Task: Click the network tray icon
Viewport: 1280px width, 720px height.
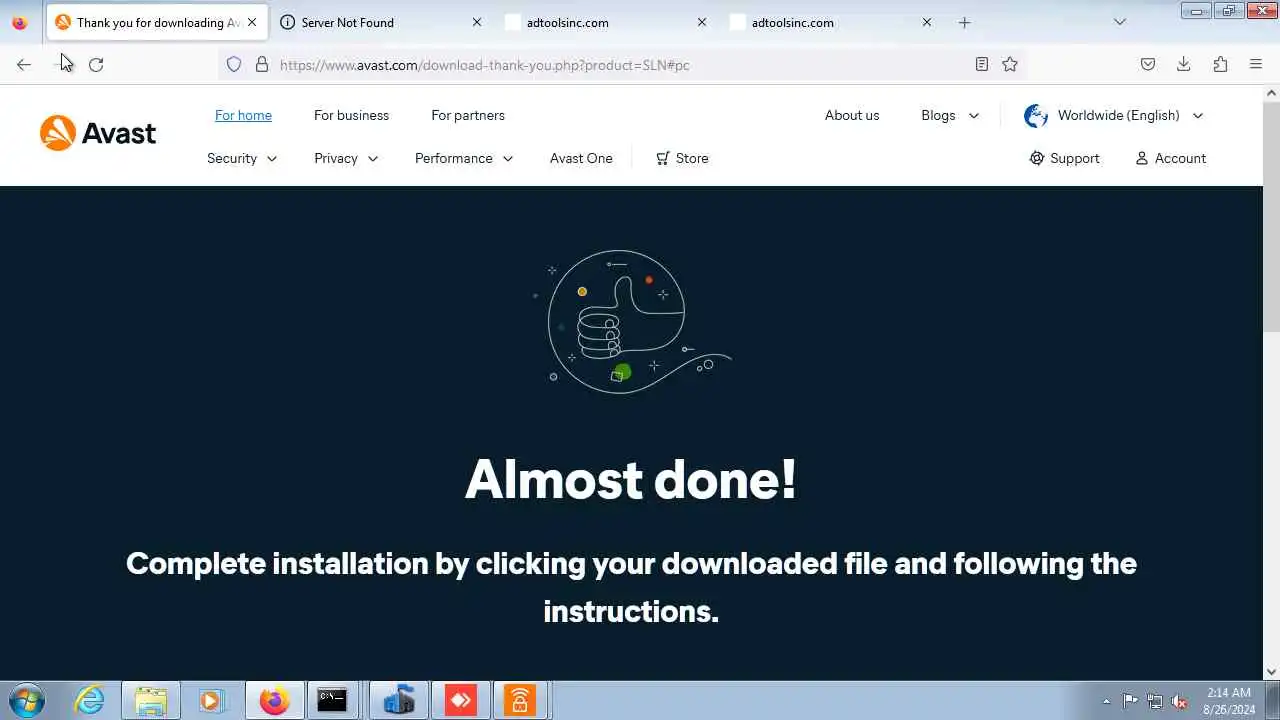Action: click(x=1155, y=701)
